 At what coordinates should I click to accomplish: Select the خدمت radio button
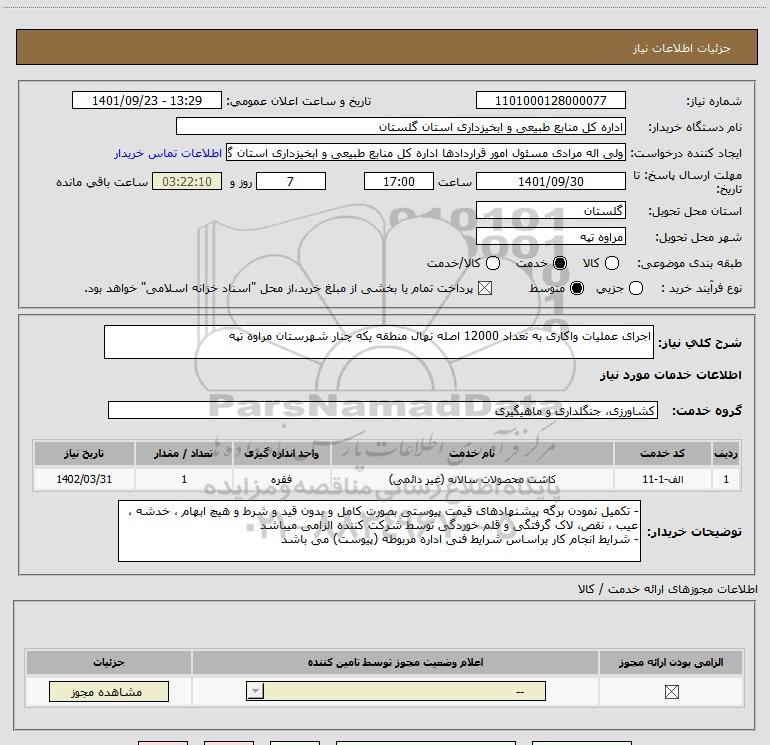coord(560,263)
